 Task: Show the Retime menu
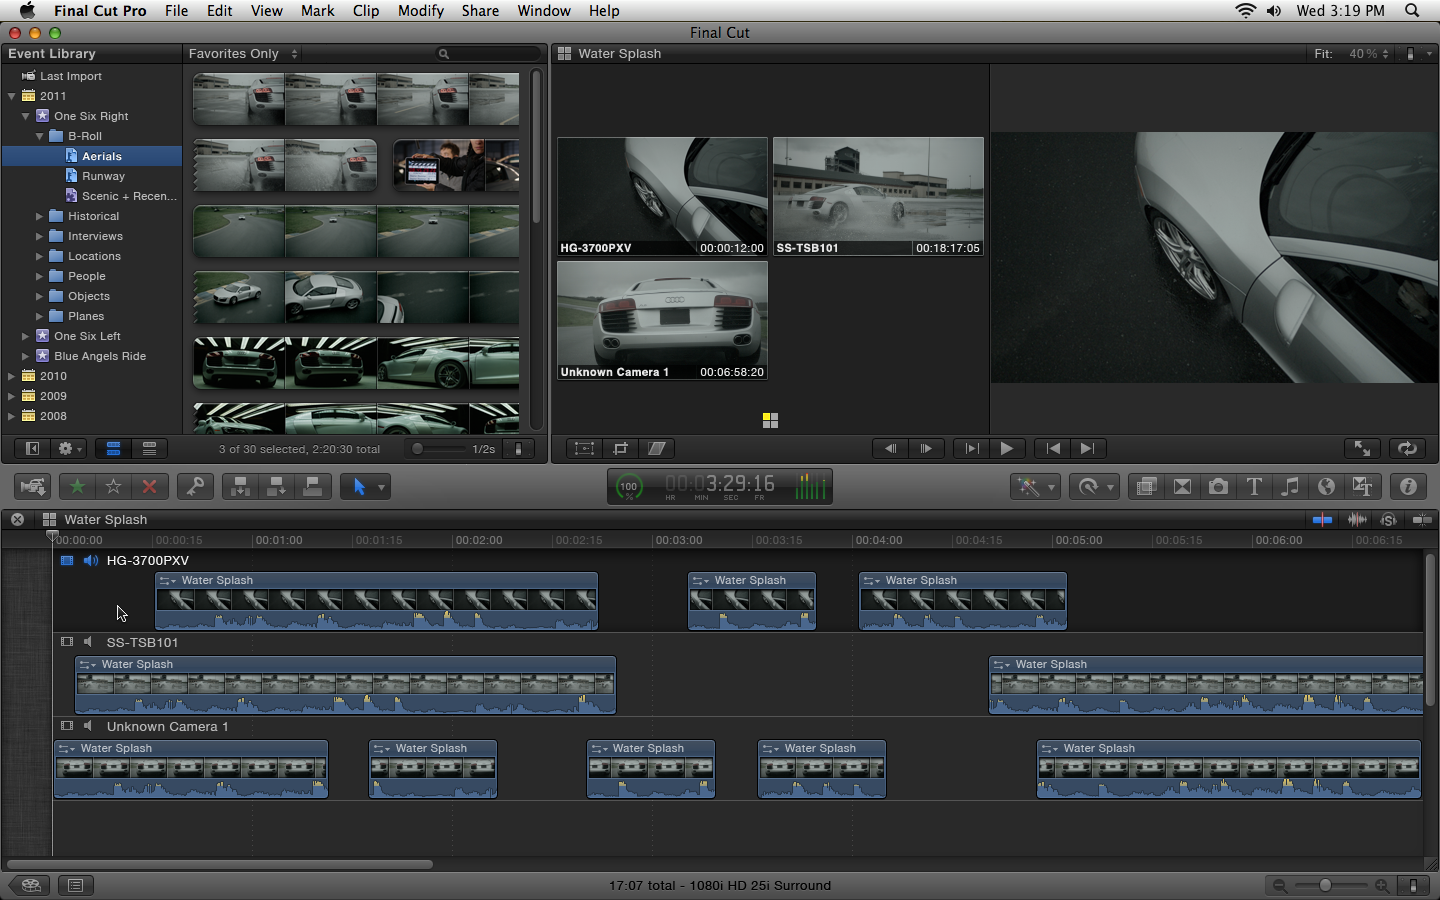pyautogui.click(x=1093, y=487)
